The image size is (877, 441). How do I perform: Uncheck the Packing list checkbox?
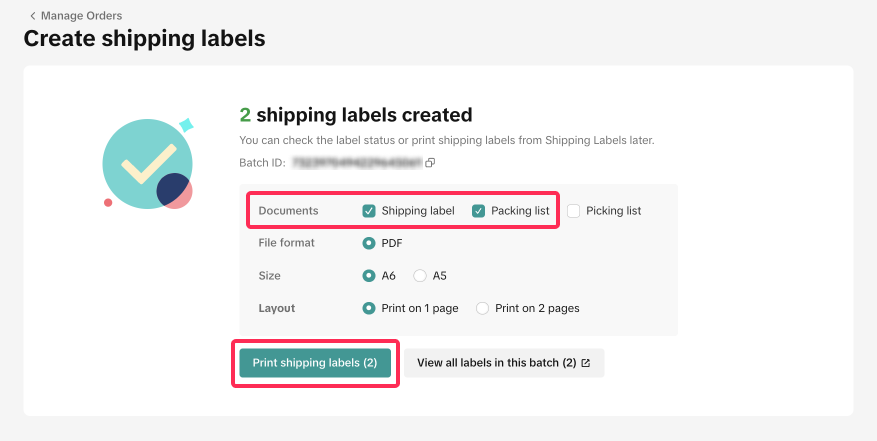(478, 211)
